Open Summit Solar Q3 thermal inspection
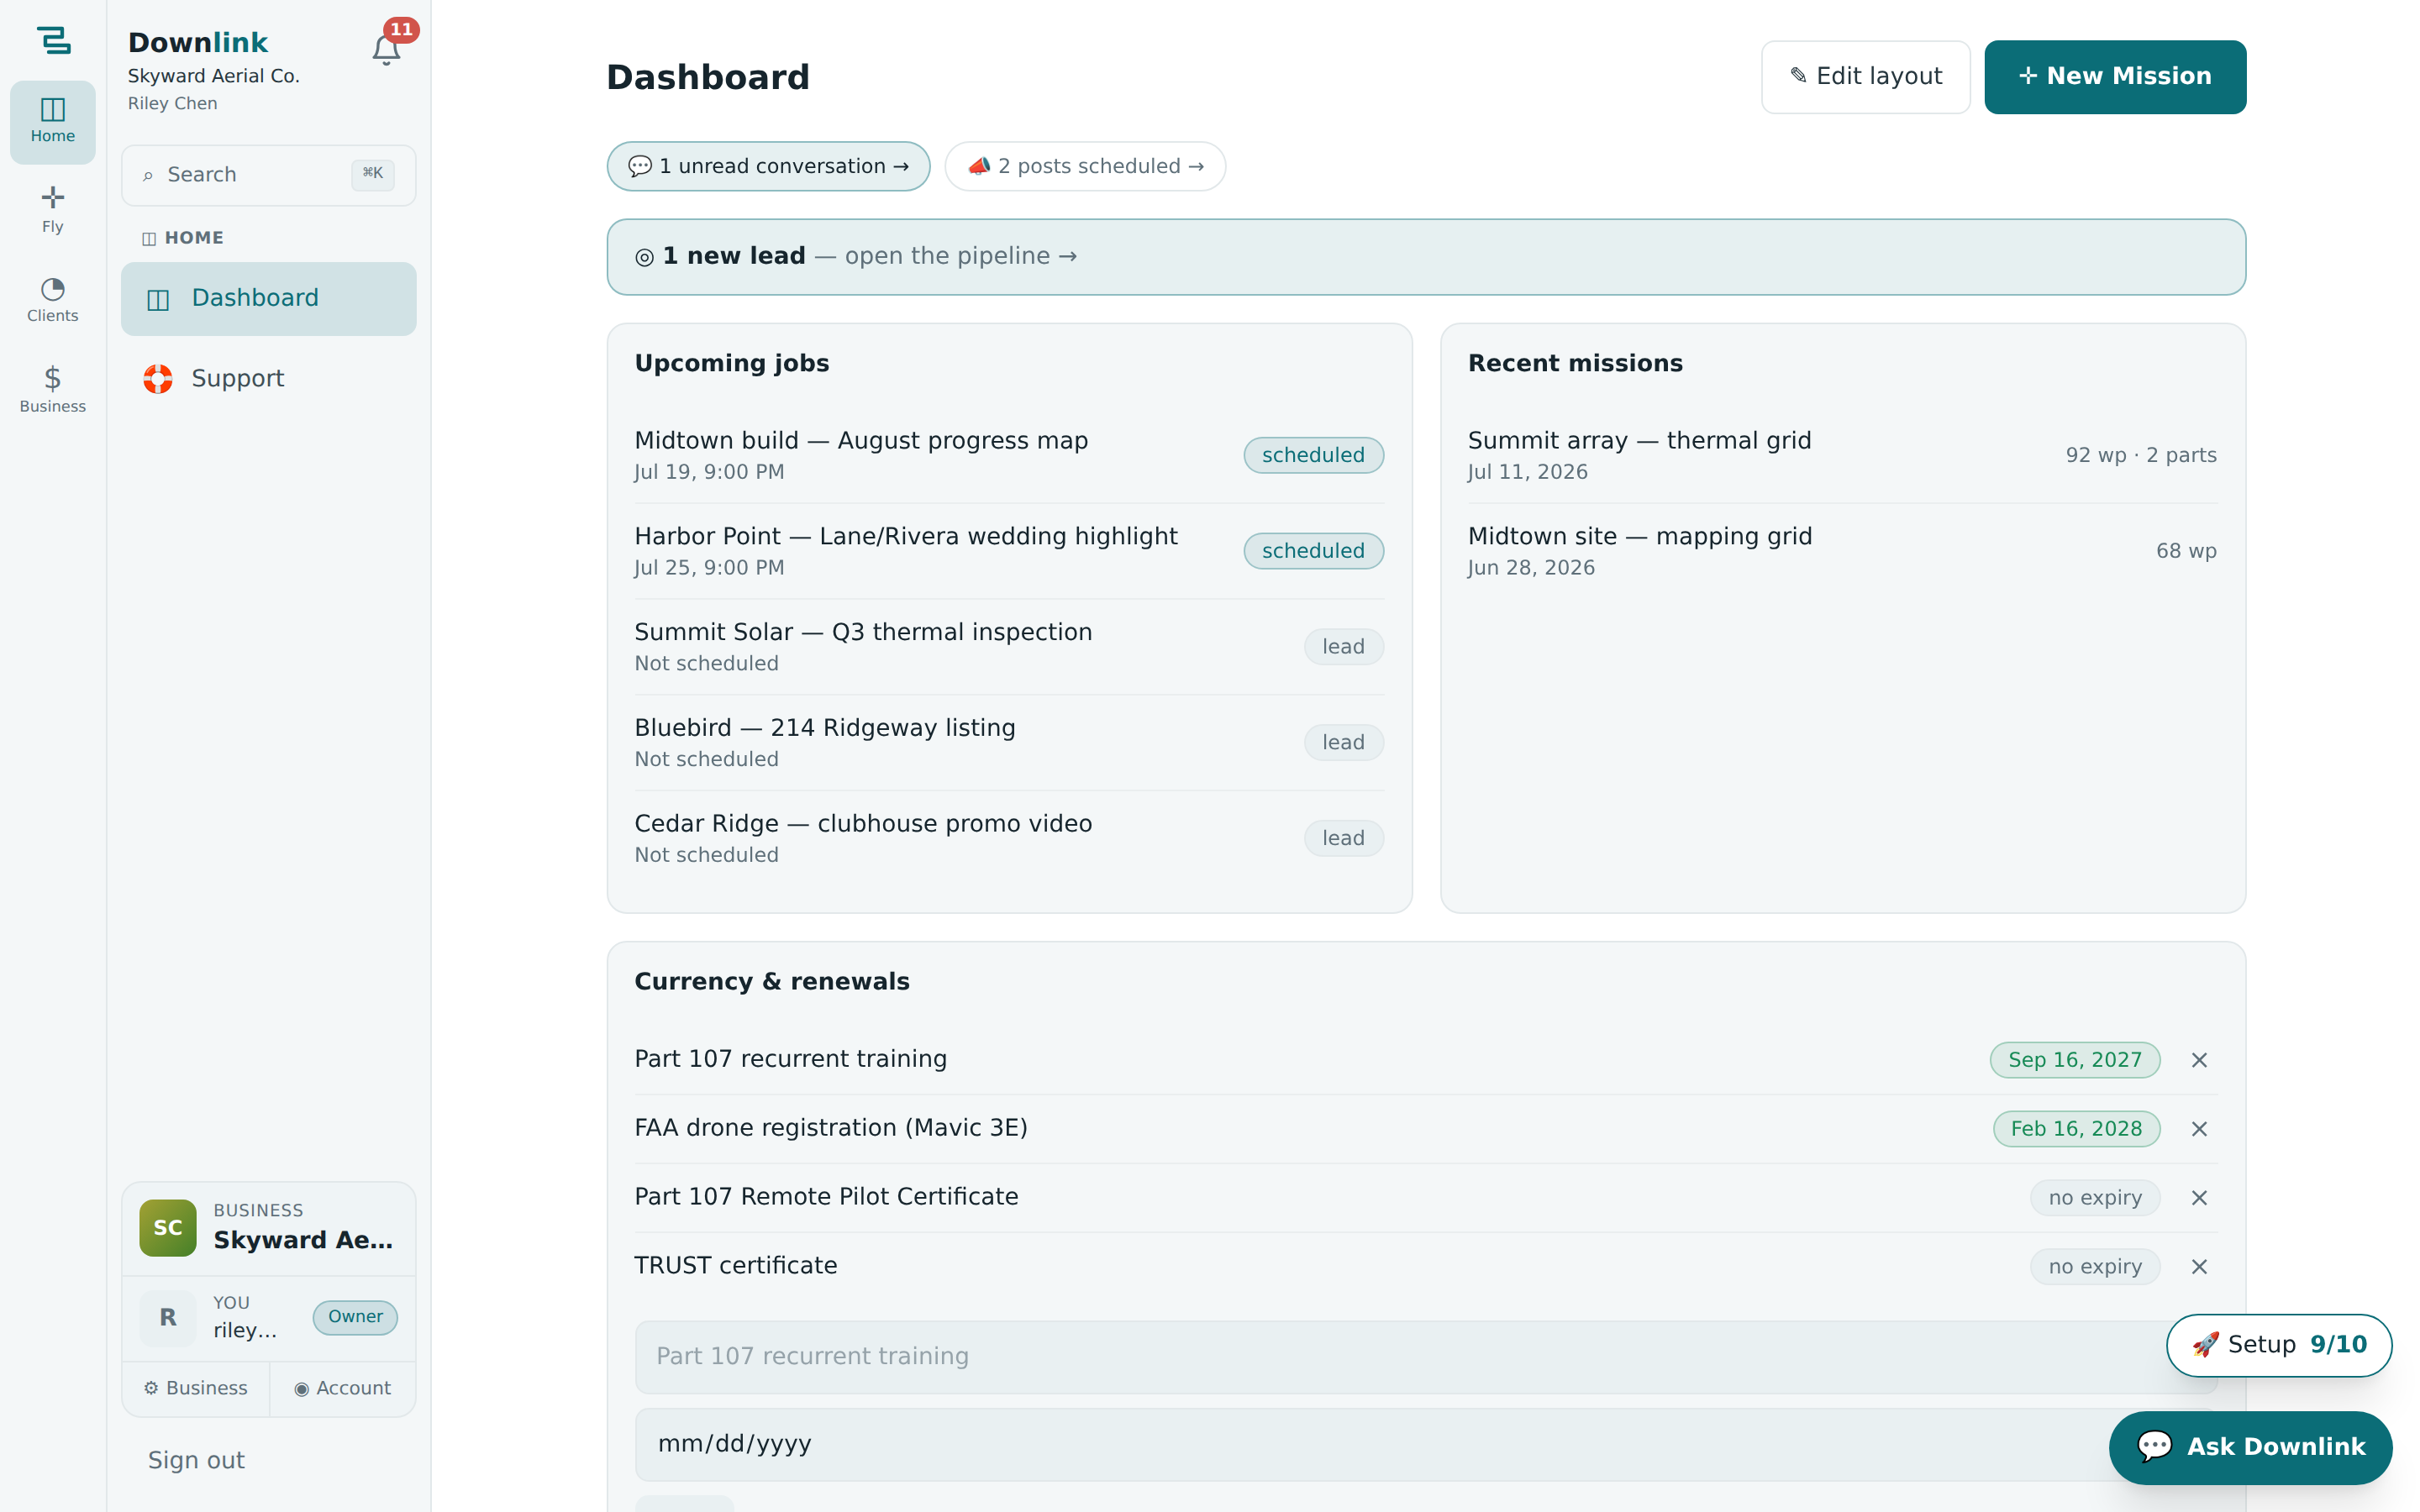The width and height of the screenshot is (2420, 1512). point(1009,647)
